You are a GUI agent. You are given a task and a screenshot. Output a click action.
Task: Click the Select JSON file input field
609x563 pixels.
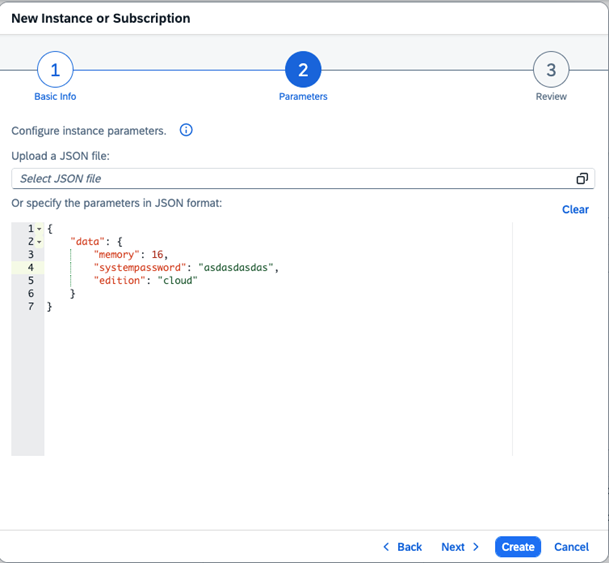tap(290, 179)
